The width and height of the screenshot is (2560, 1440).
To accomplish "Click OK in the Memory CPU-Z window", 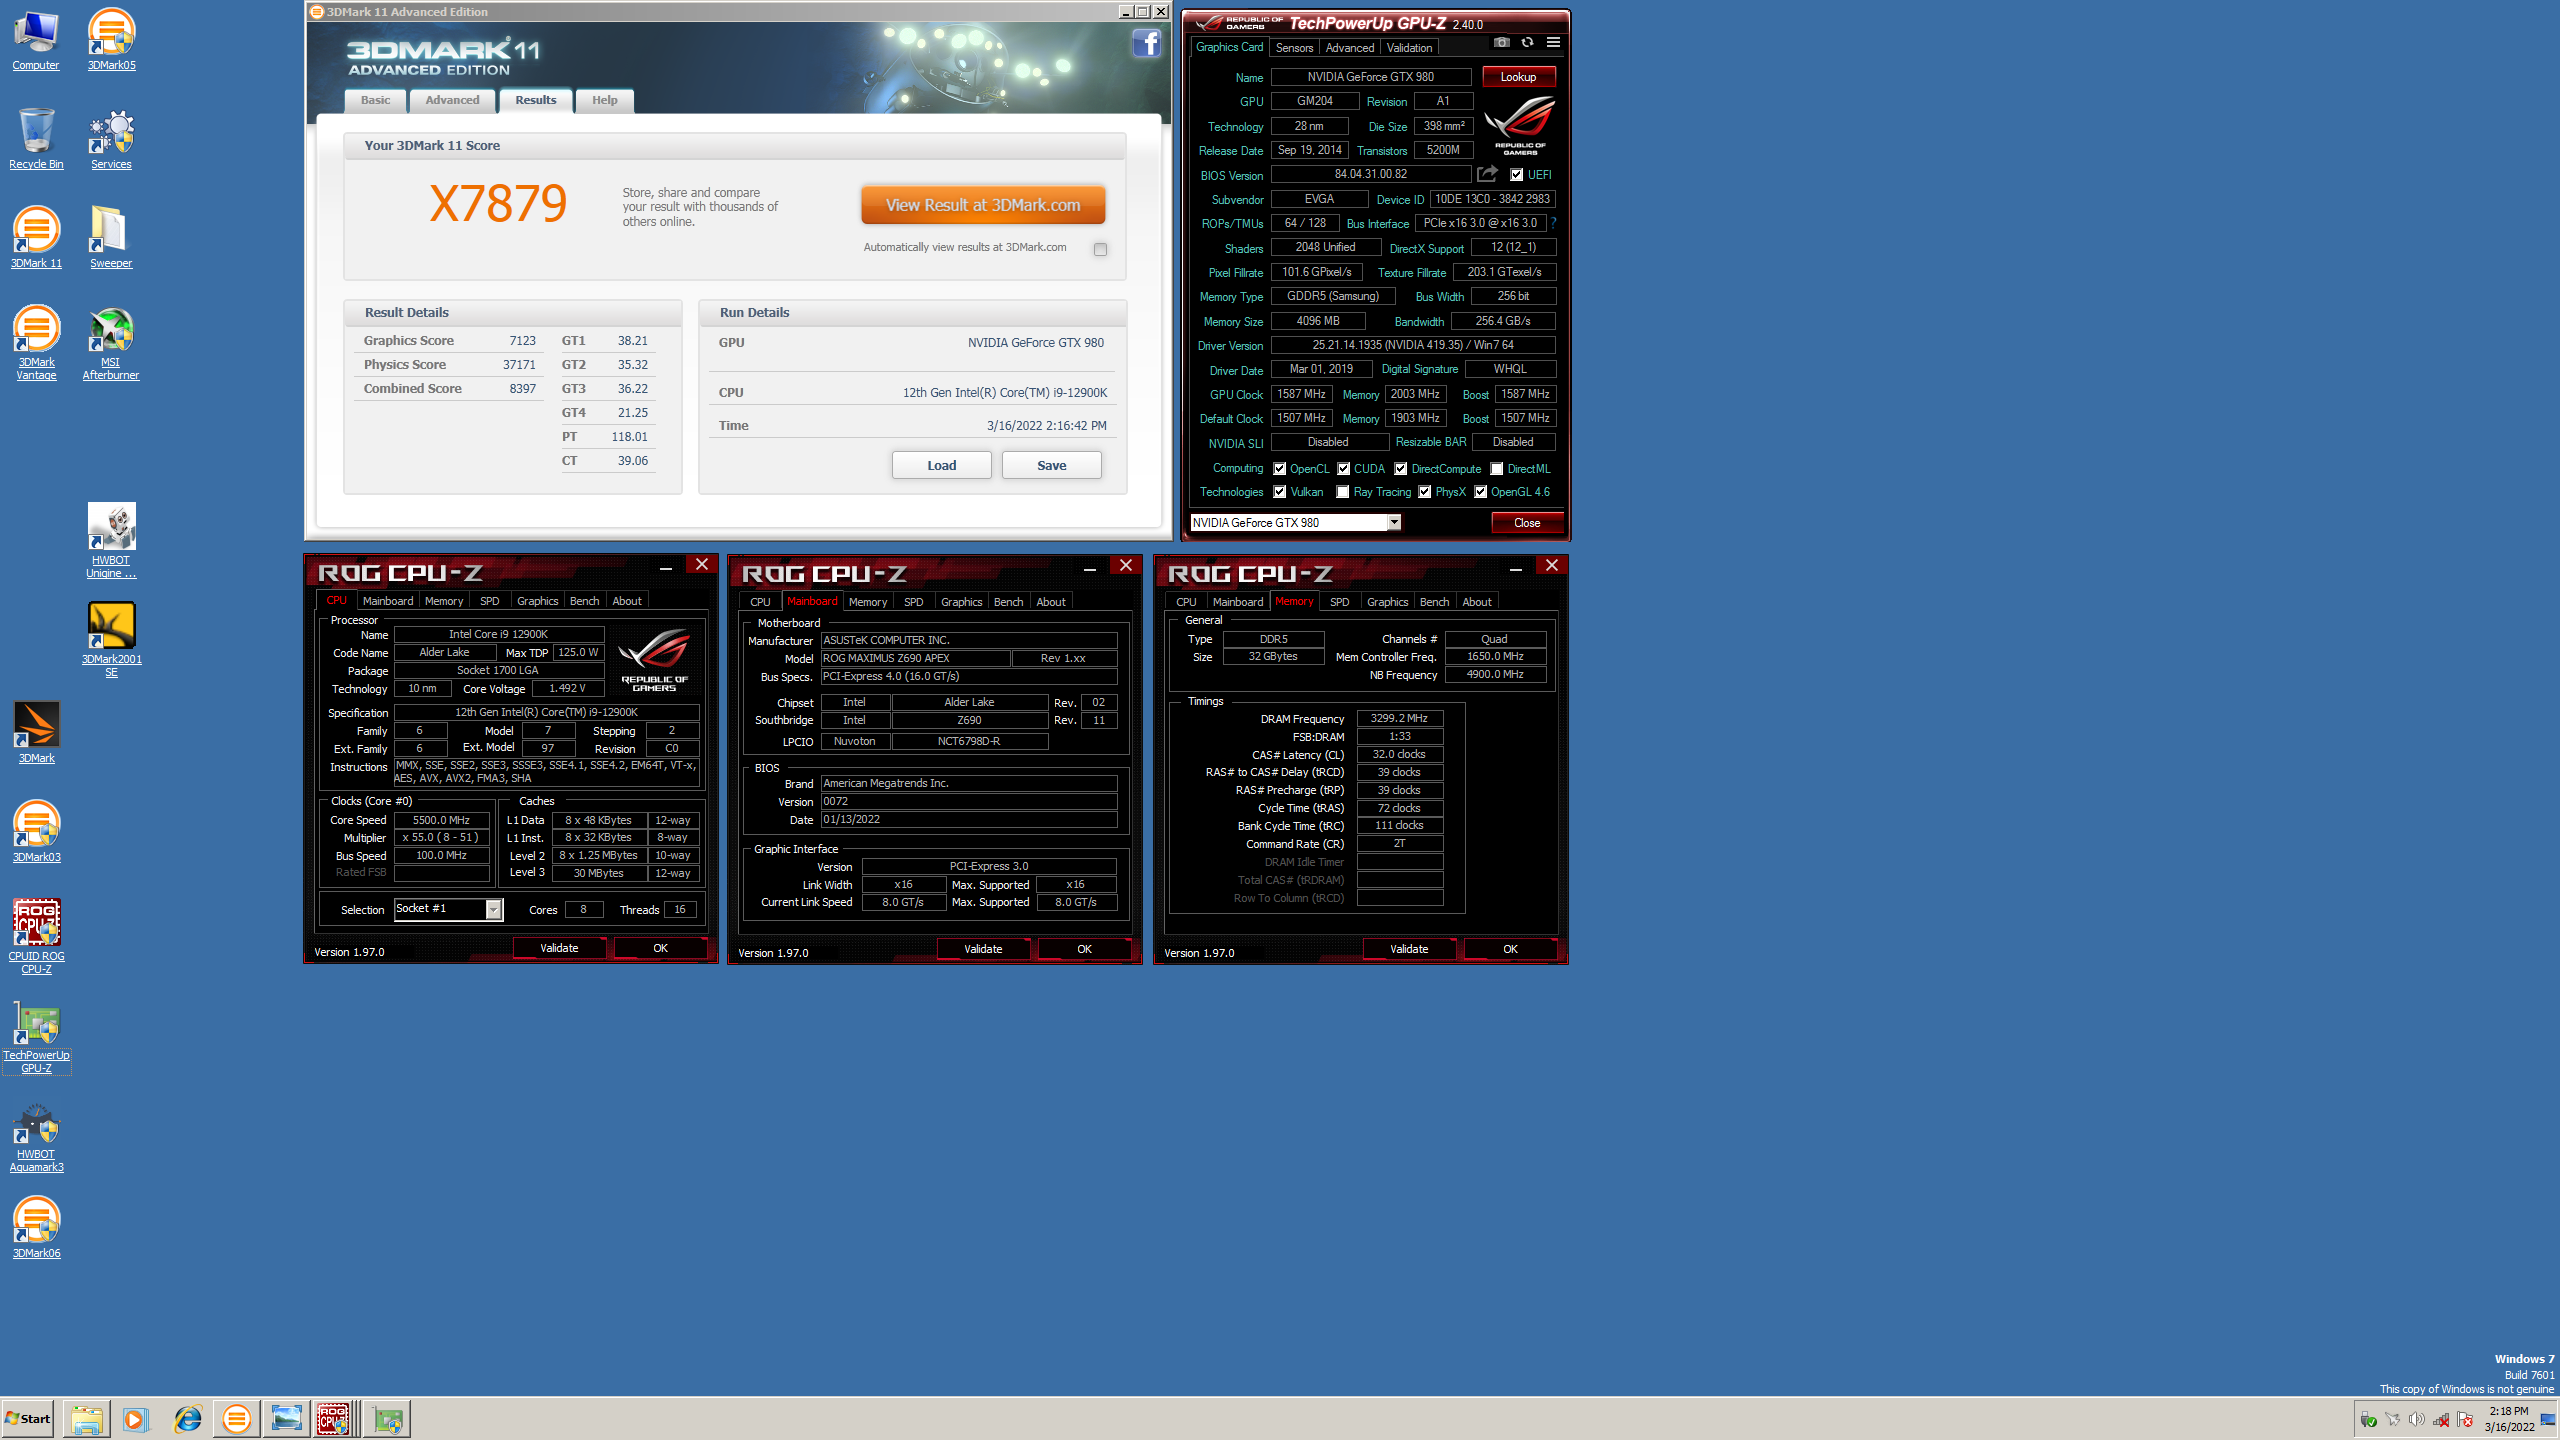I will (x=1510, y=949).
